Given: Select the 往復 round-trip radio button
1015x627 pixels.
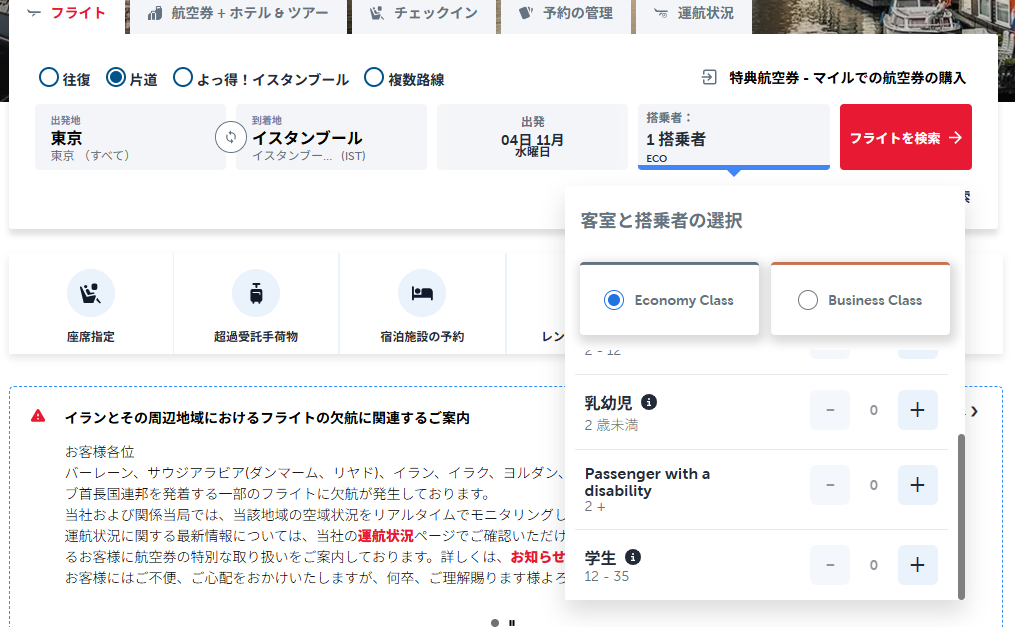Looking at the screenshot, I should click(49, 77).
